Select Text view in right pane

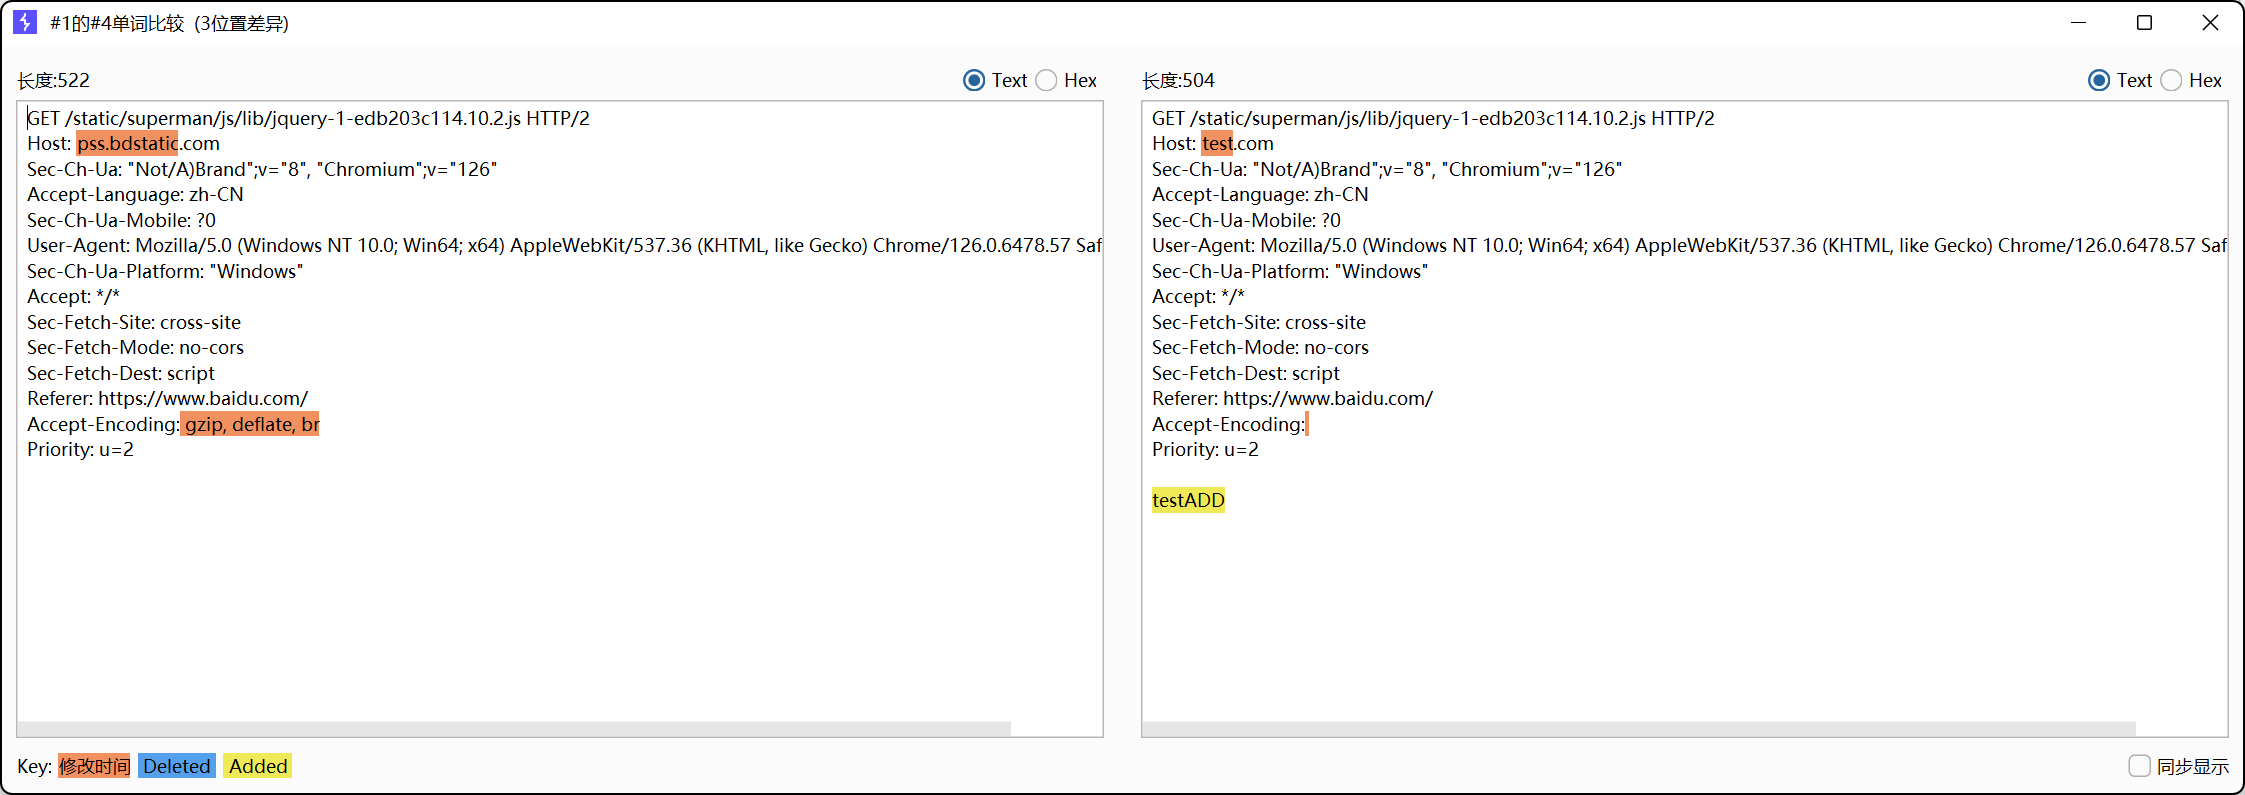[2099, 81]
